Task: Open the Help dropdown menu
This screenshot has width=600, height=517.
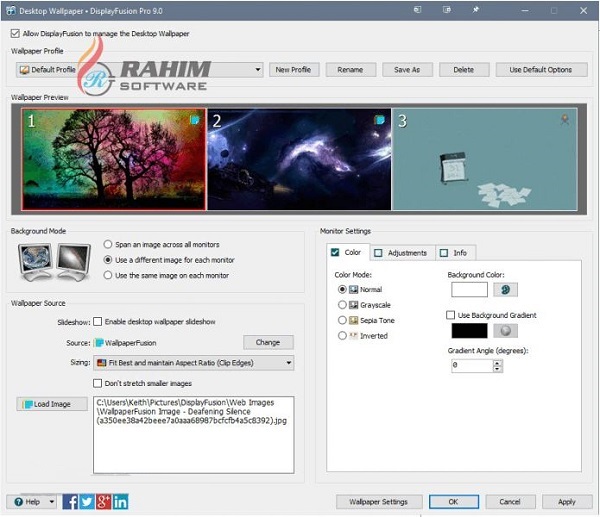Action: pos(31,501)
